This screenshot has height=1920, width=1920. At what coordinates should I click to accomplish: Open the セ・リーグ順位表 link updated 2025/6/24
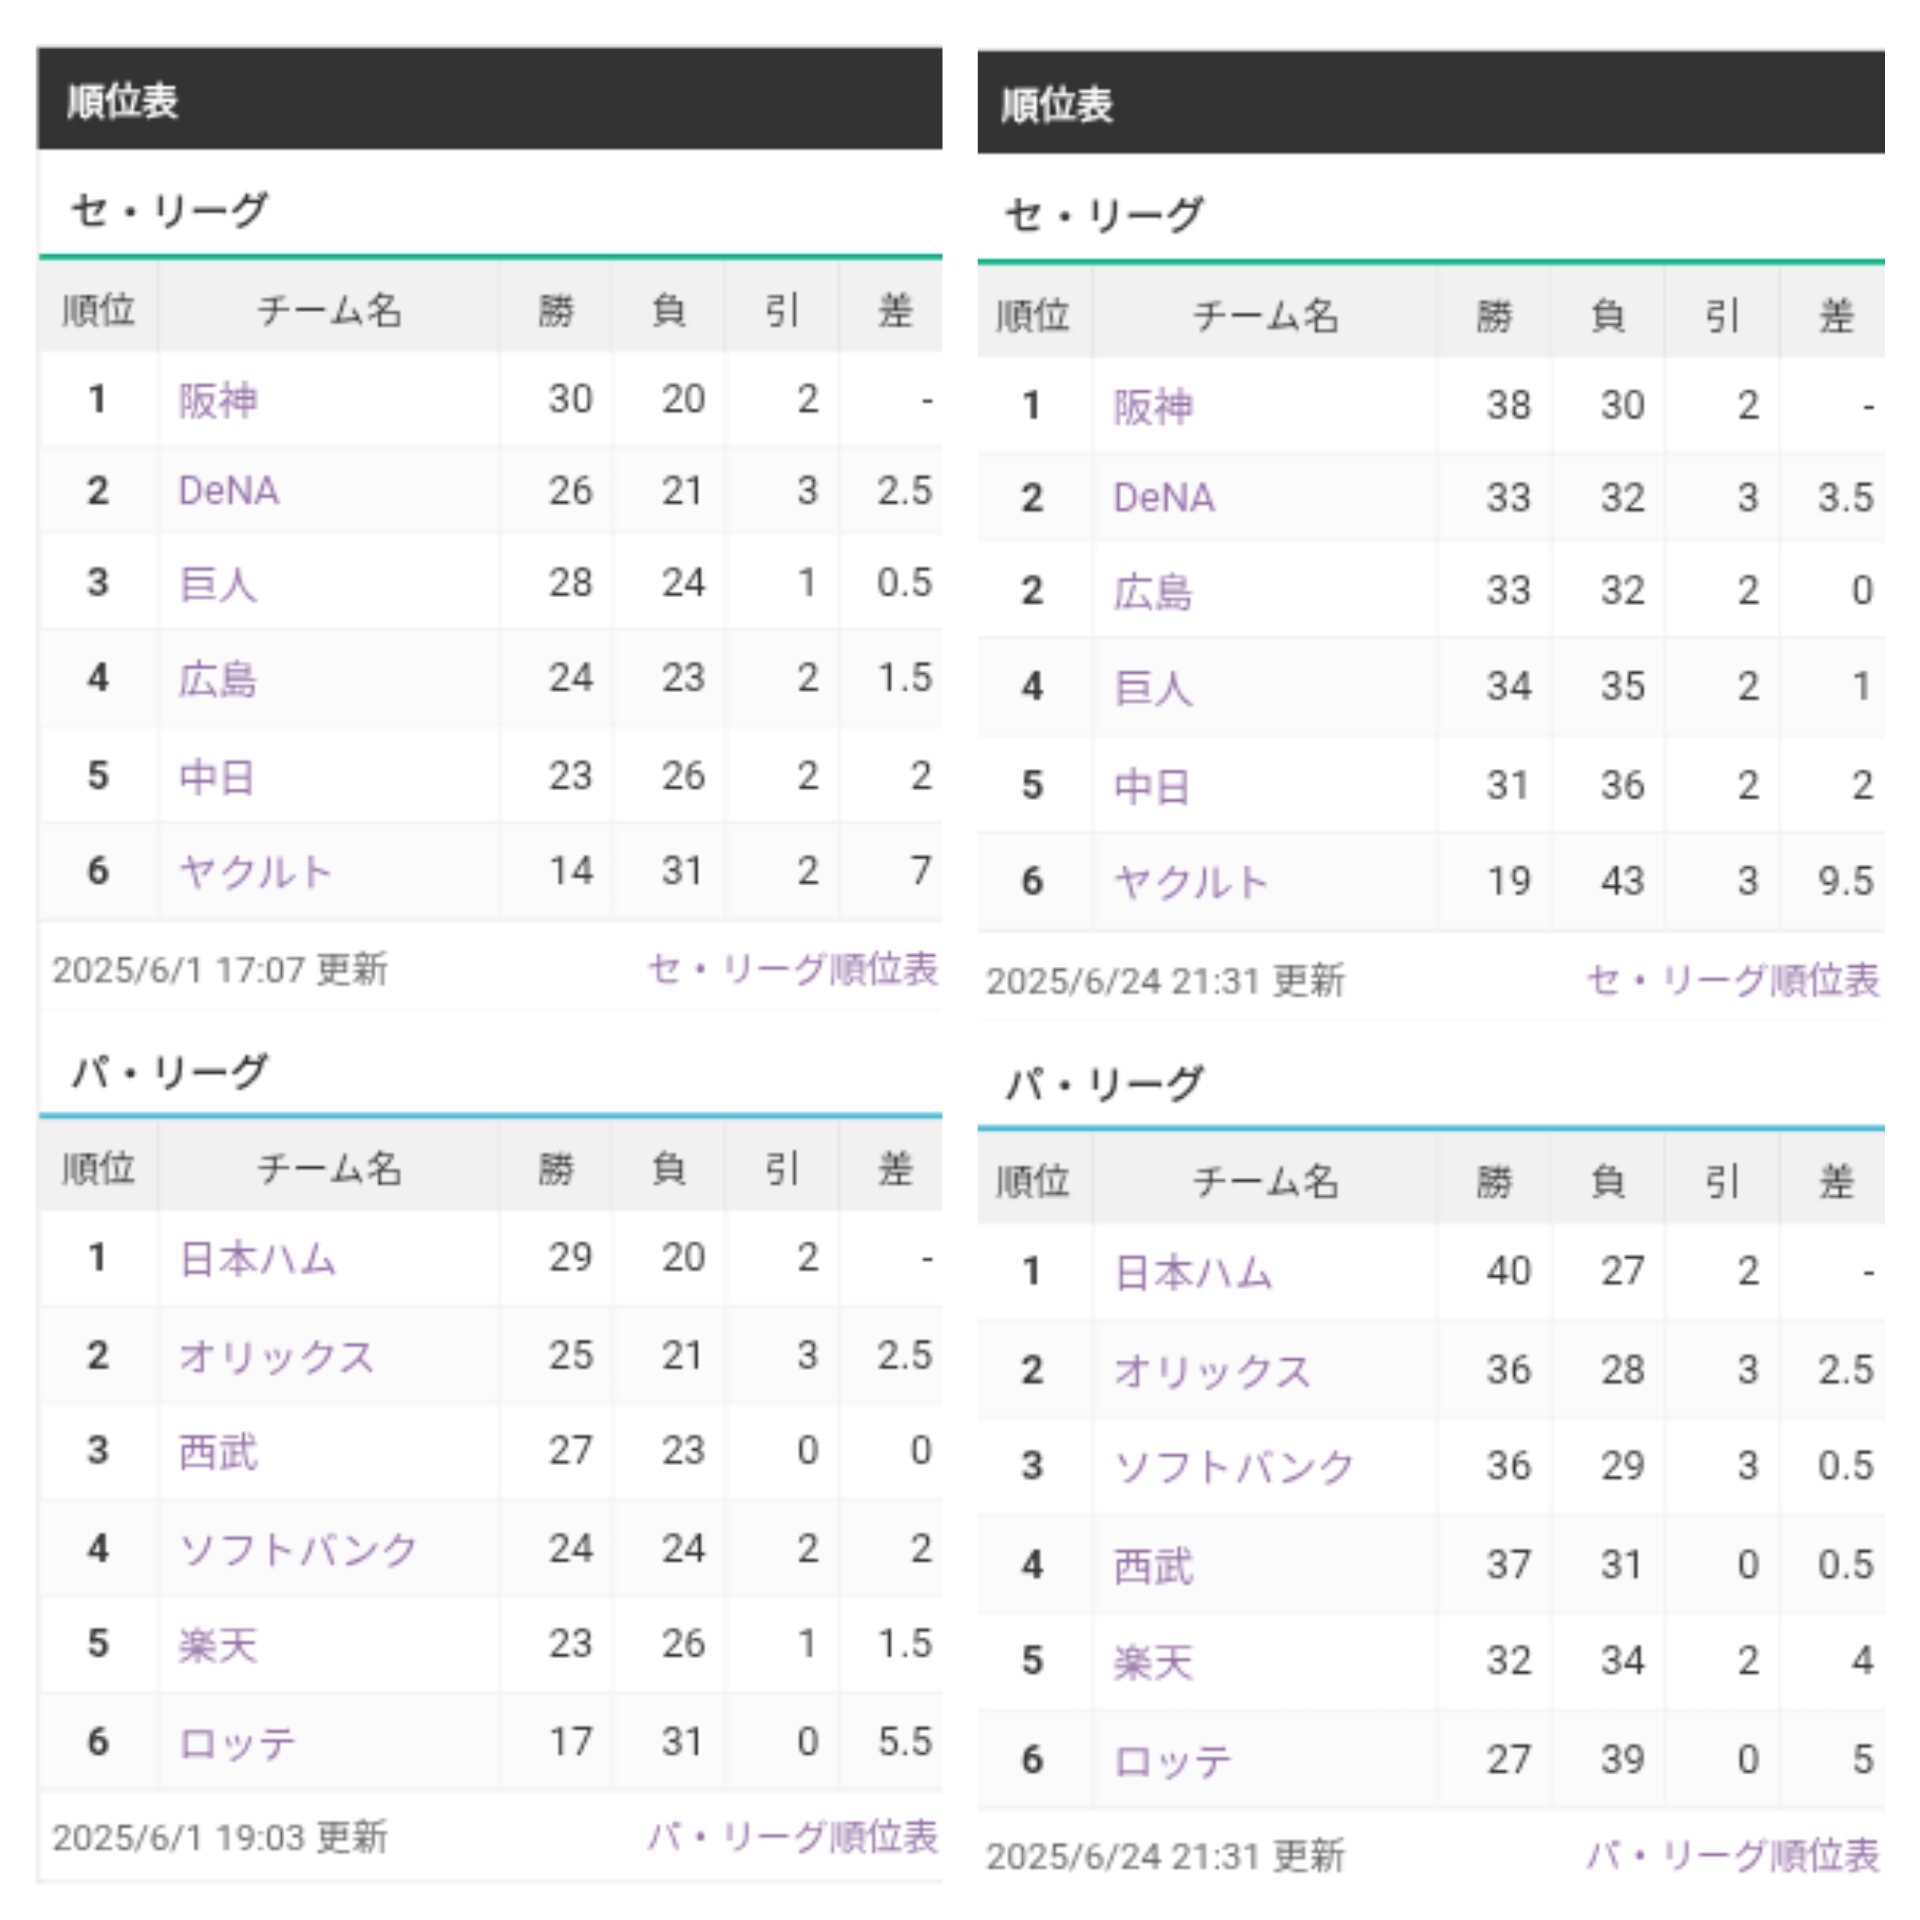(1732, 980)
